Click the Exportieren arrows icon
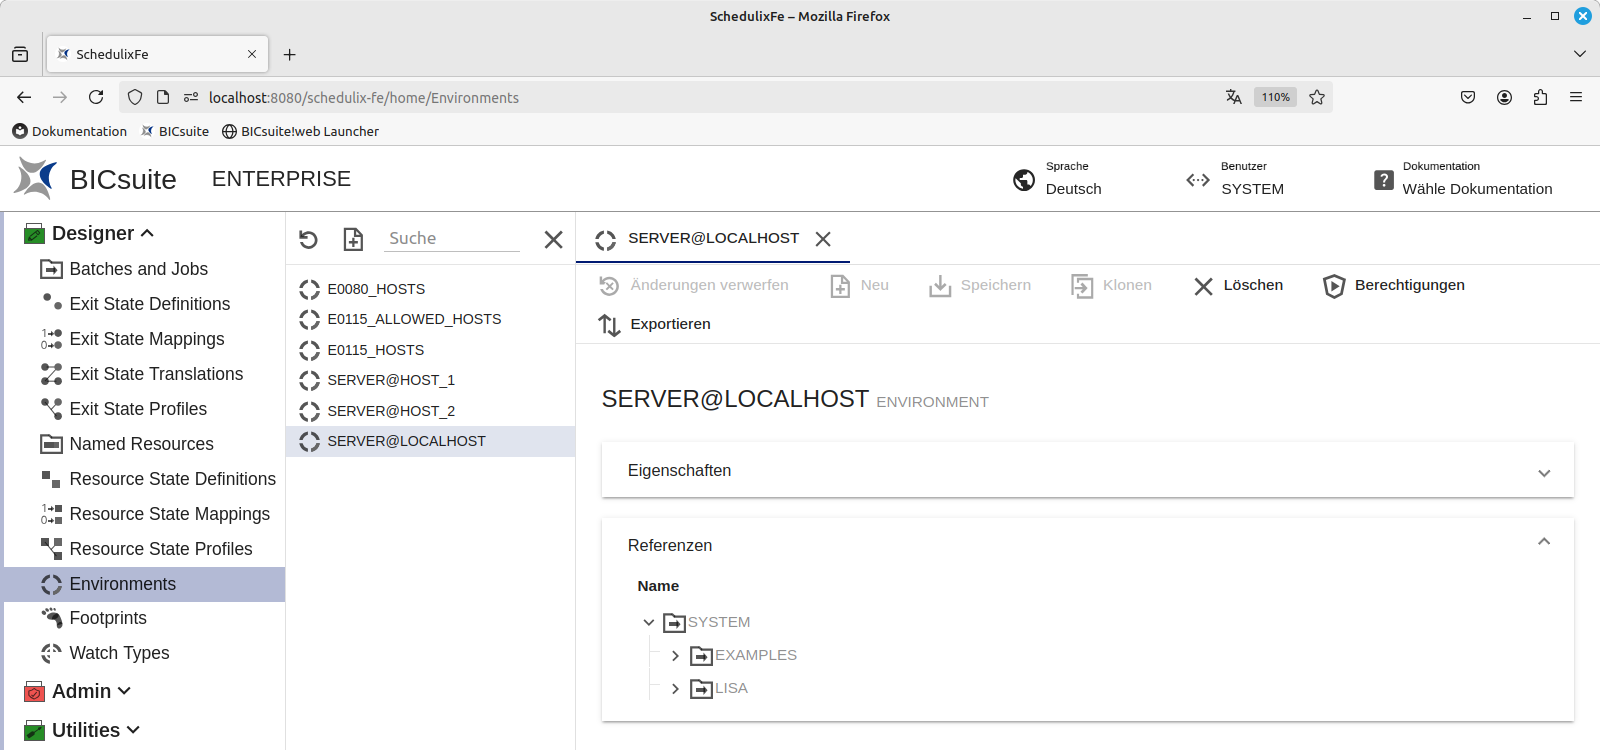Screen dimensions: 1600x750 click(609, 325)
